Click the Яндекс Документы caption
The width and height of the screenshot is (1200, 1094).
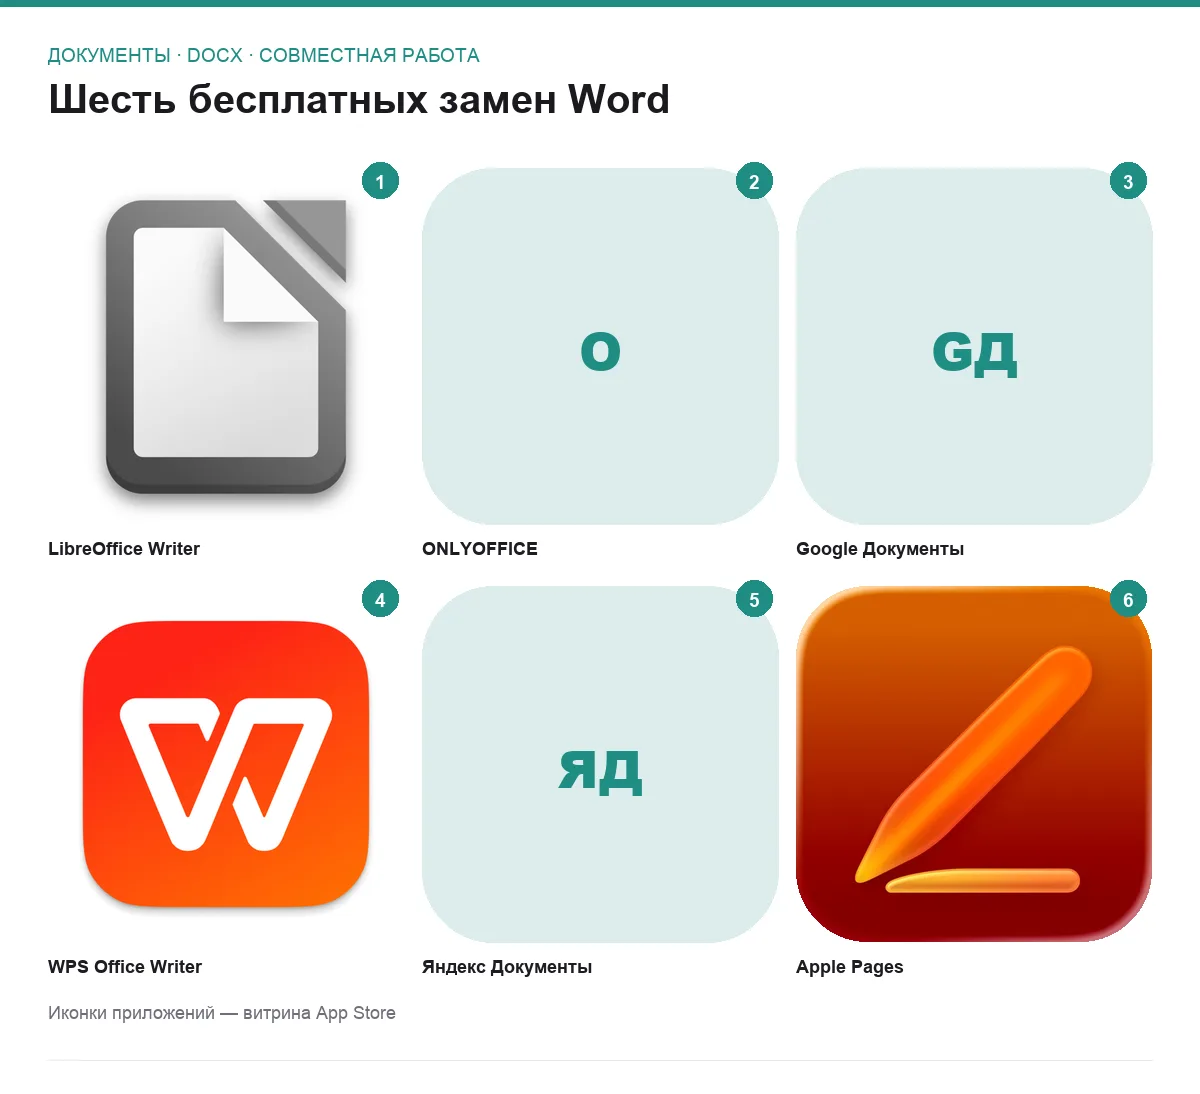pyautogui.click(x=507, y=967)
